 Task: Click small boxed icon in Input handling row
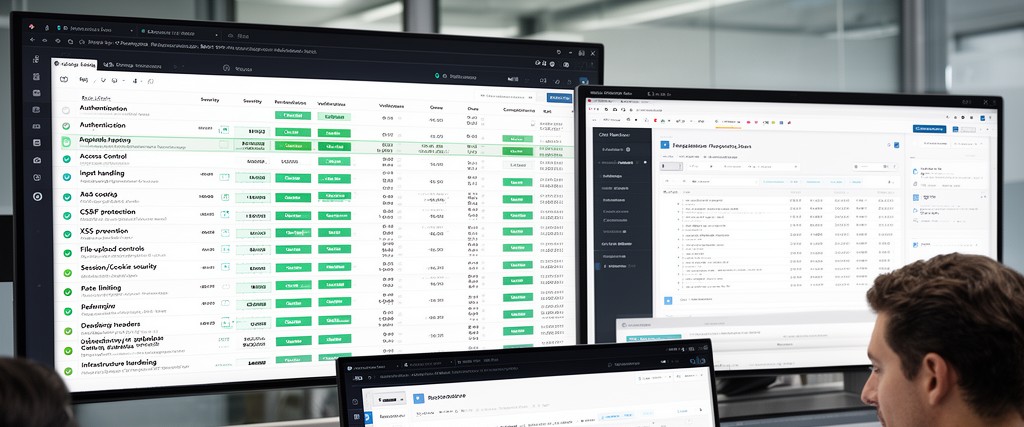(x=225, y=177)
